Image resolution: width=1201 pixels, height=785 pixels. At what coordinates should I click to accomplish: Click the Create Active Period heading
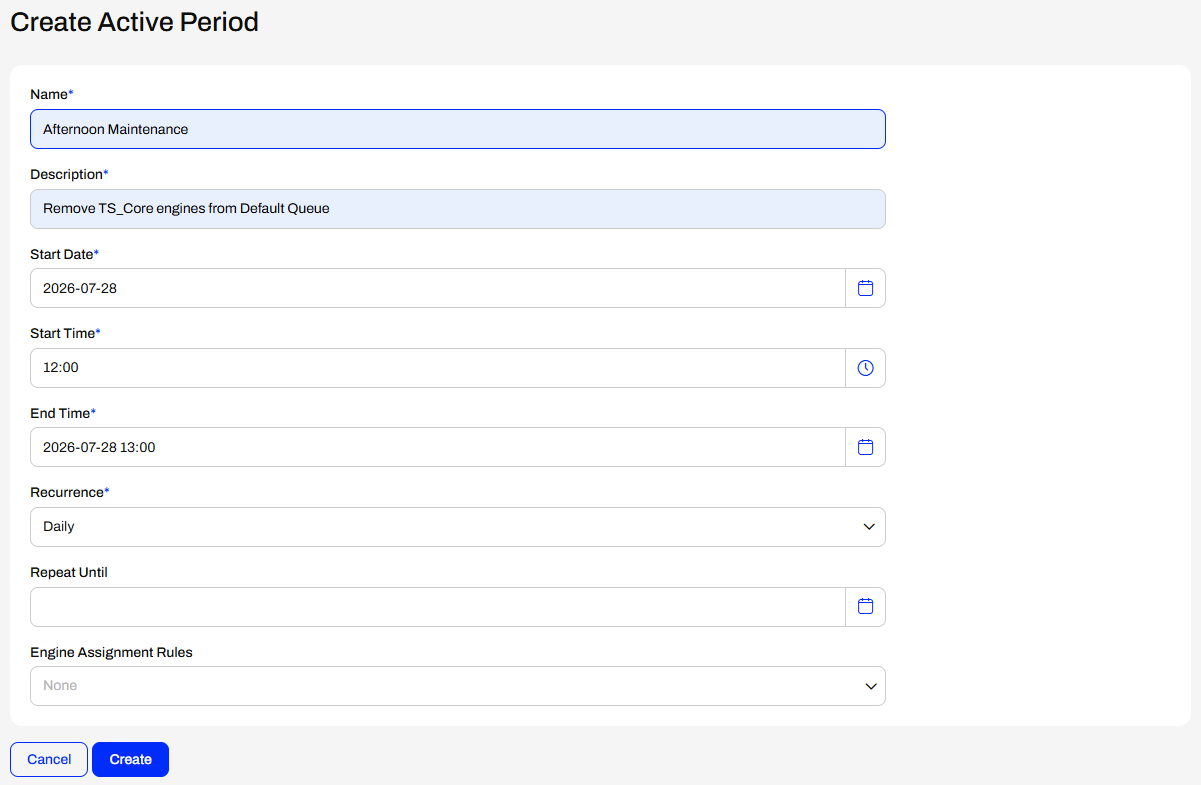coord(134,22)
